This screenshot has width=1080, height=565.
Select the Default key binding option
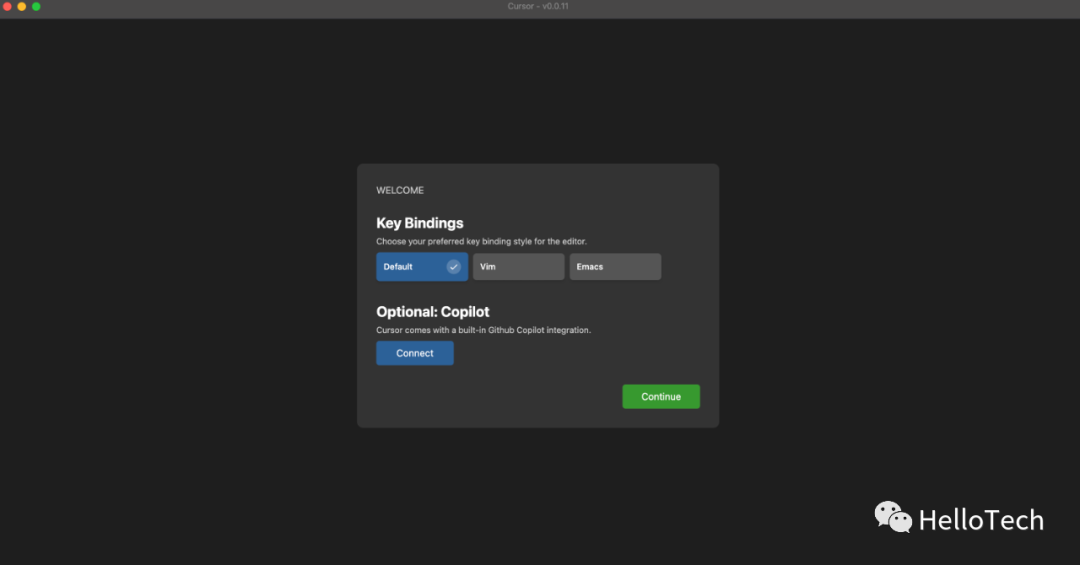tap(422, 267)
